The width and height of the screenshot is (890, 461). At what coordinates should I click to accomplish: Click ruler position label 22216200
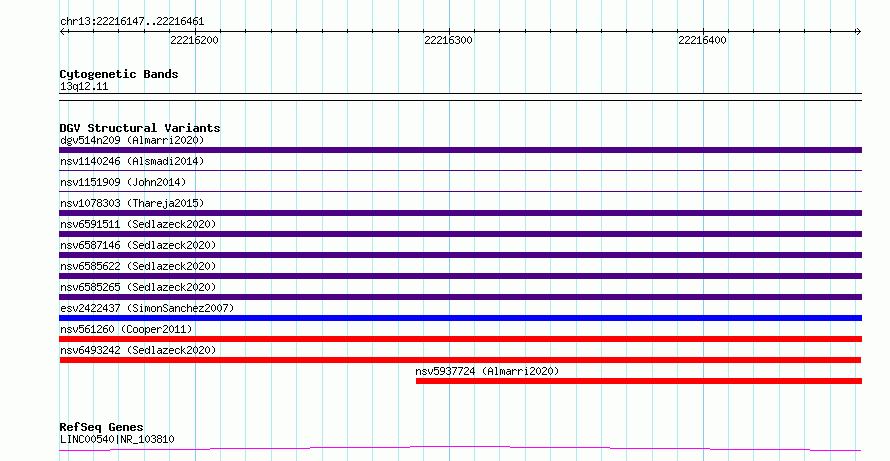click(x=194, y=40)
